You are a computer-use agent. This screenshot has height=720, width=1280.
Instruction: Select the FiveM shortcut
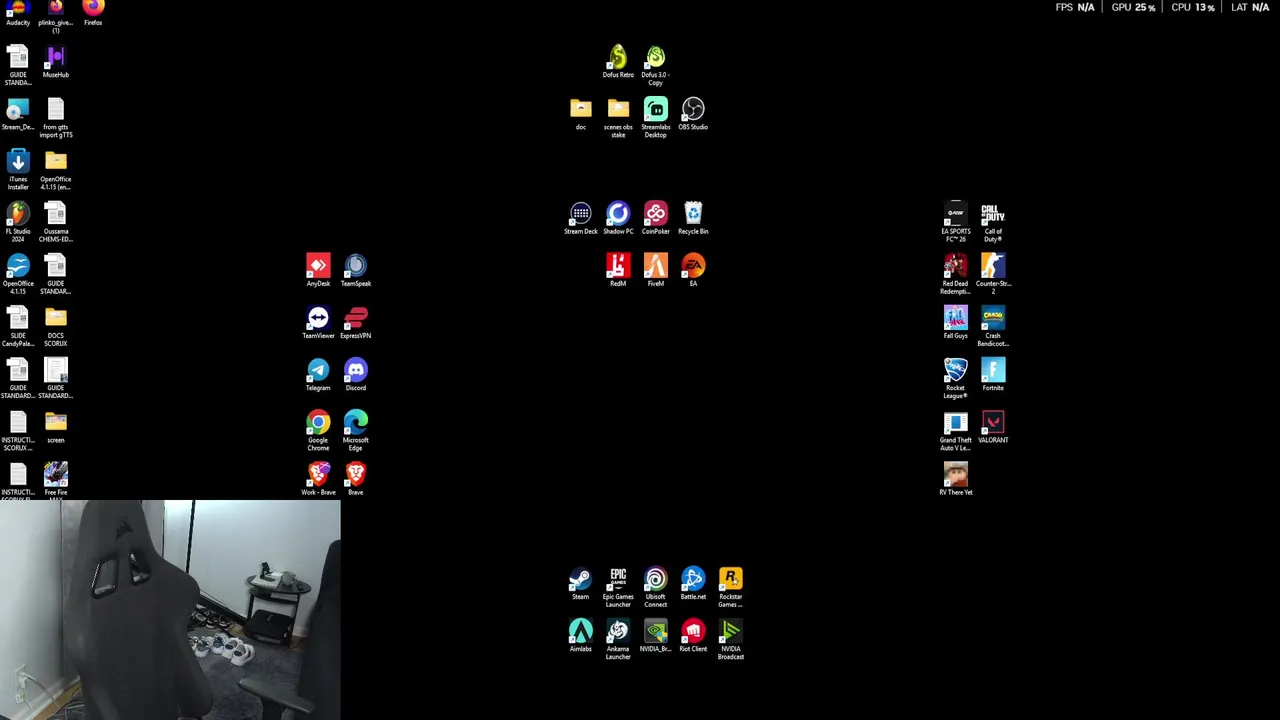point(656,271)
